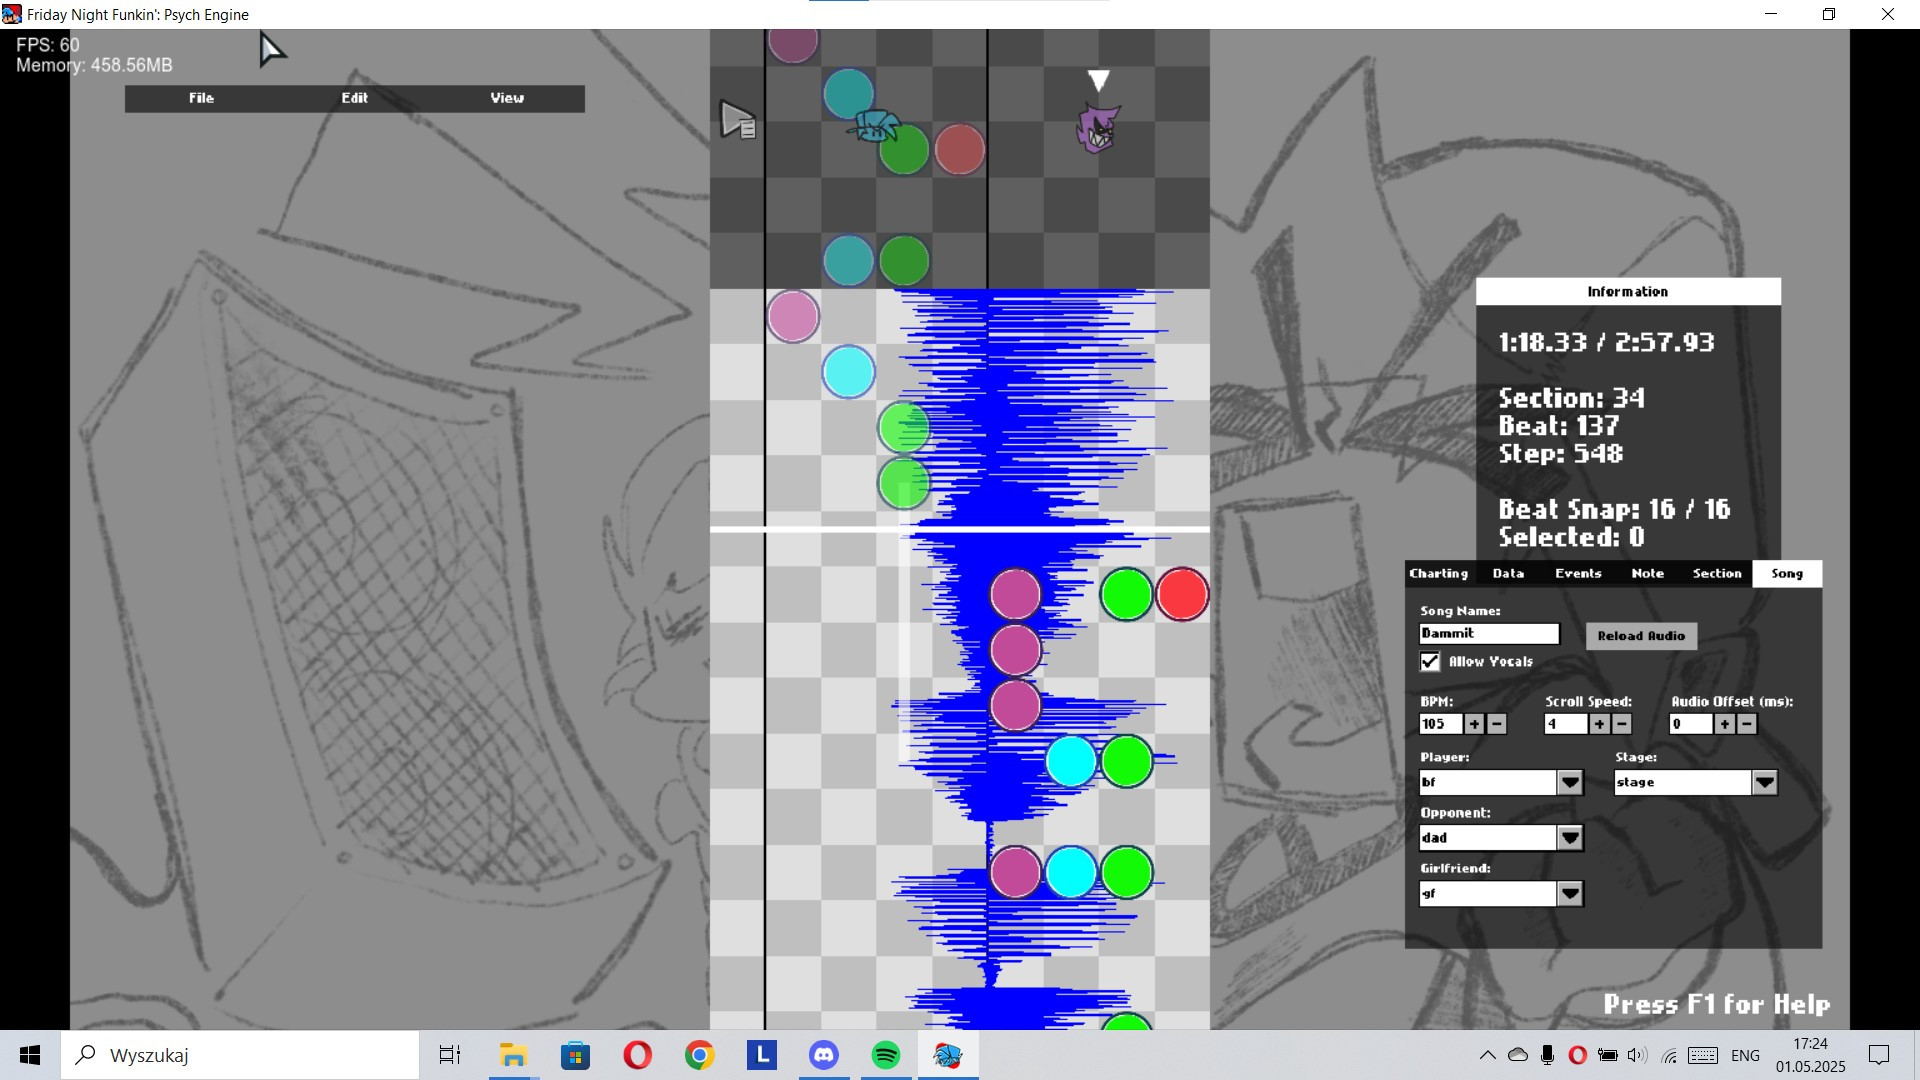Select the Song tab
The width and height of the screenshot is (1920, 1080).
tap(1787, 574)
